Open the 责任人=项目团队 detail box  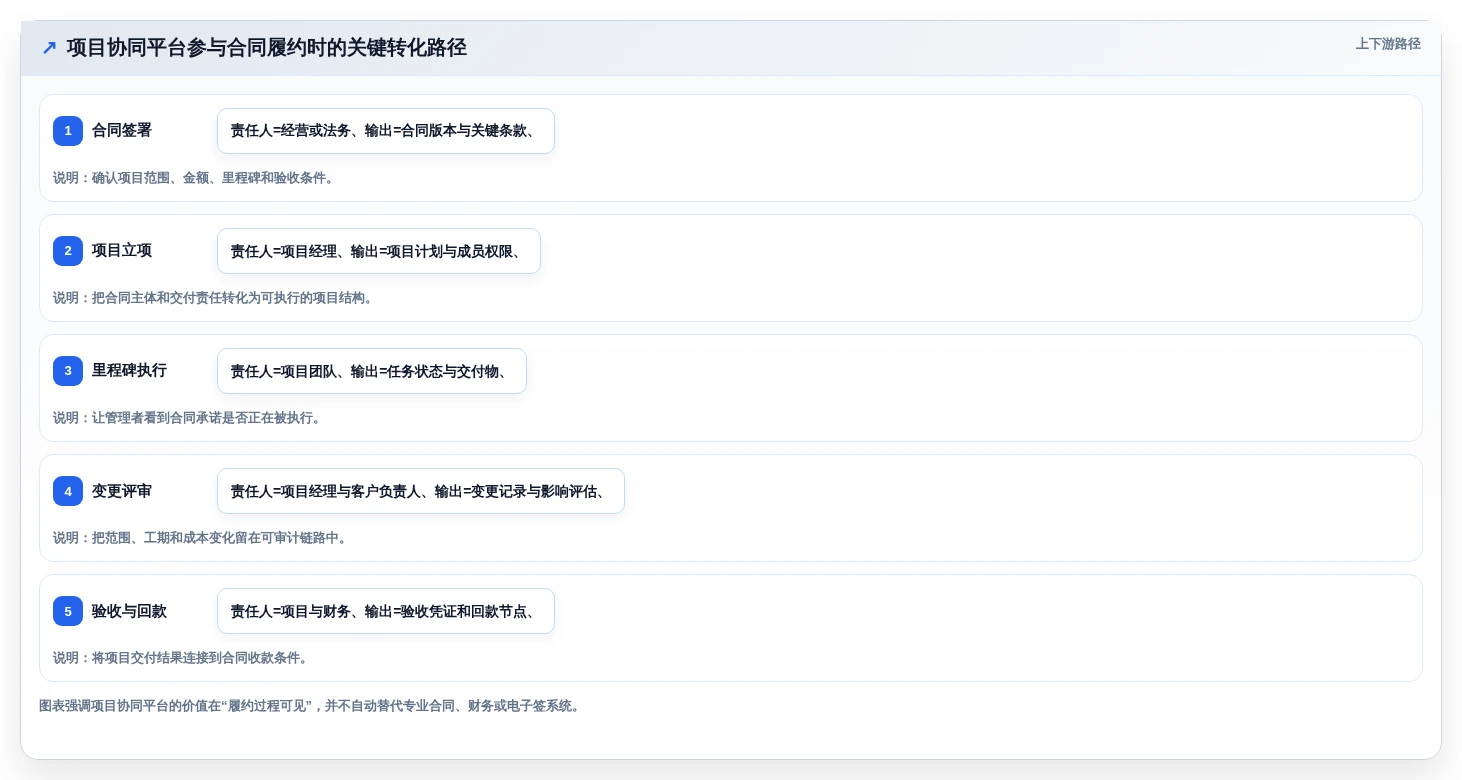tap(372, 371)
